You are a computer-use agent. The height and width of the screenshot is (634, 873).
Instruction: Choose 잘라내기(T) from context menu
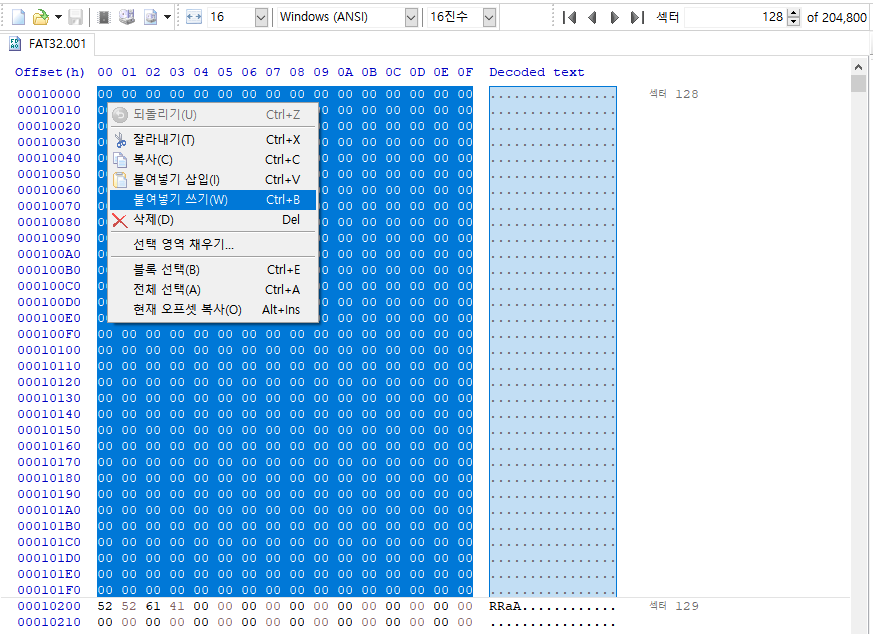(x=212, y=140)
